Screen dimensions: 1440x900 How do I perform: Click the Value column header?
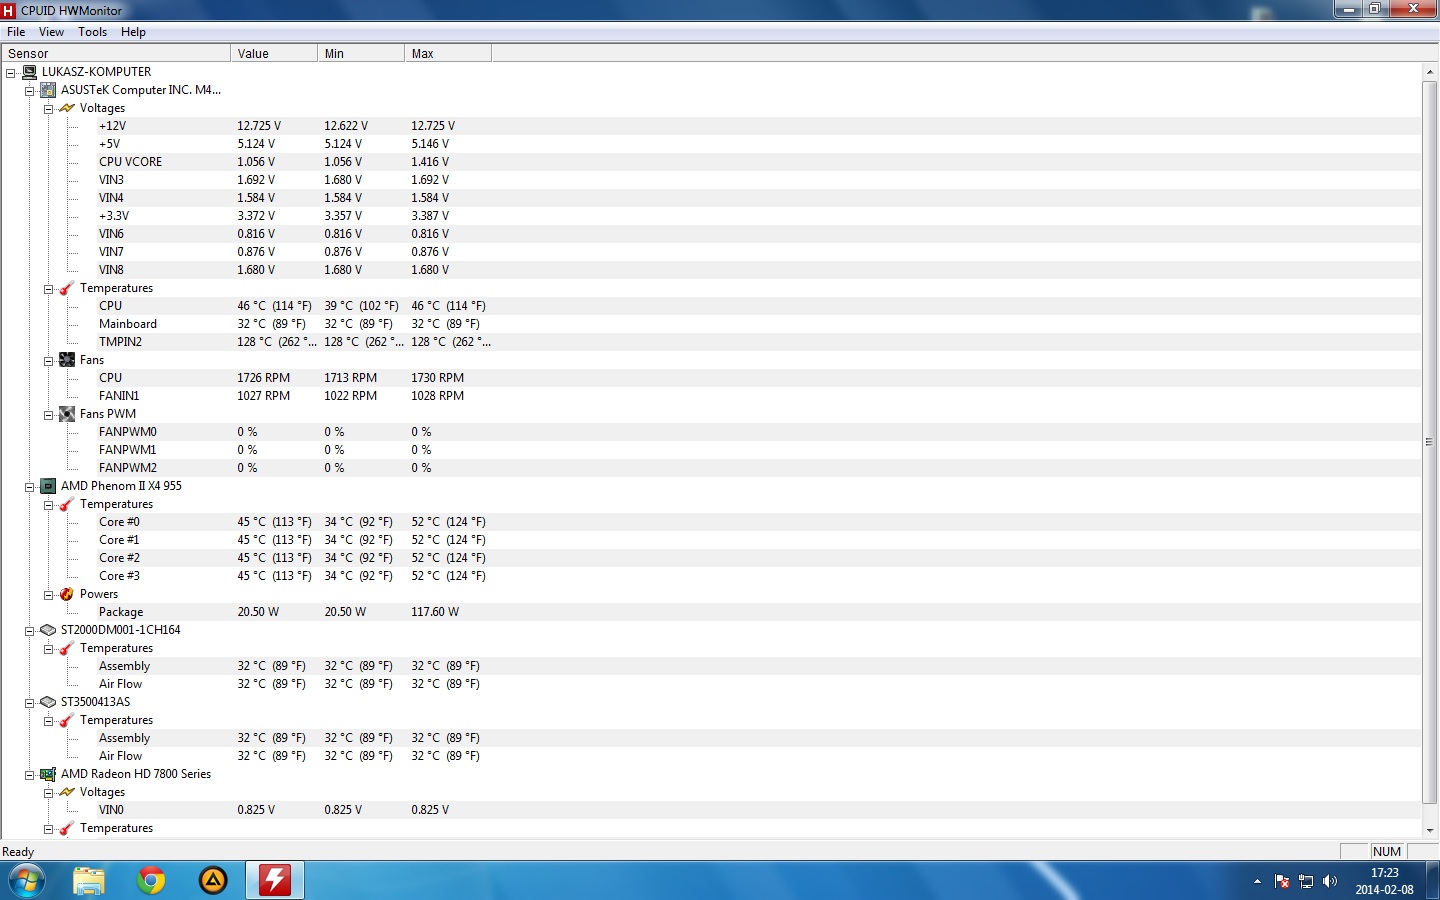pos(274,54)
